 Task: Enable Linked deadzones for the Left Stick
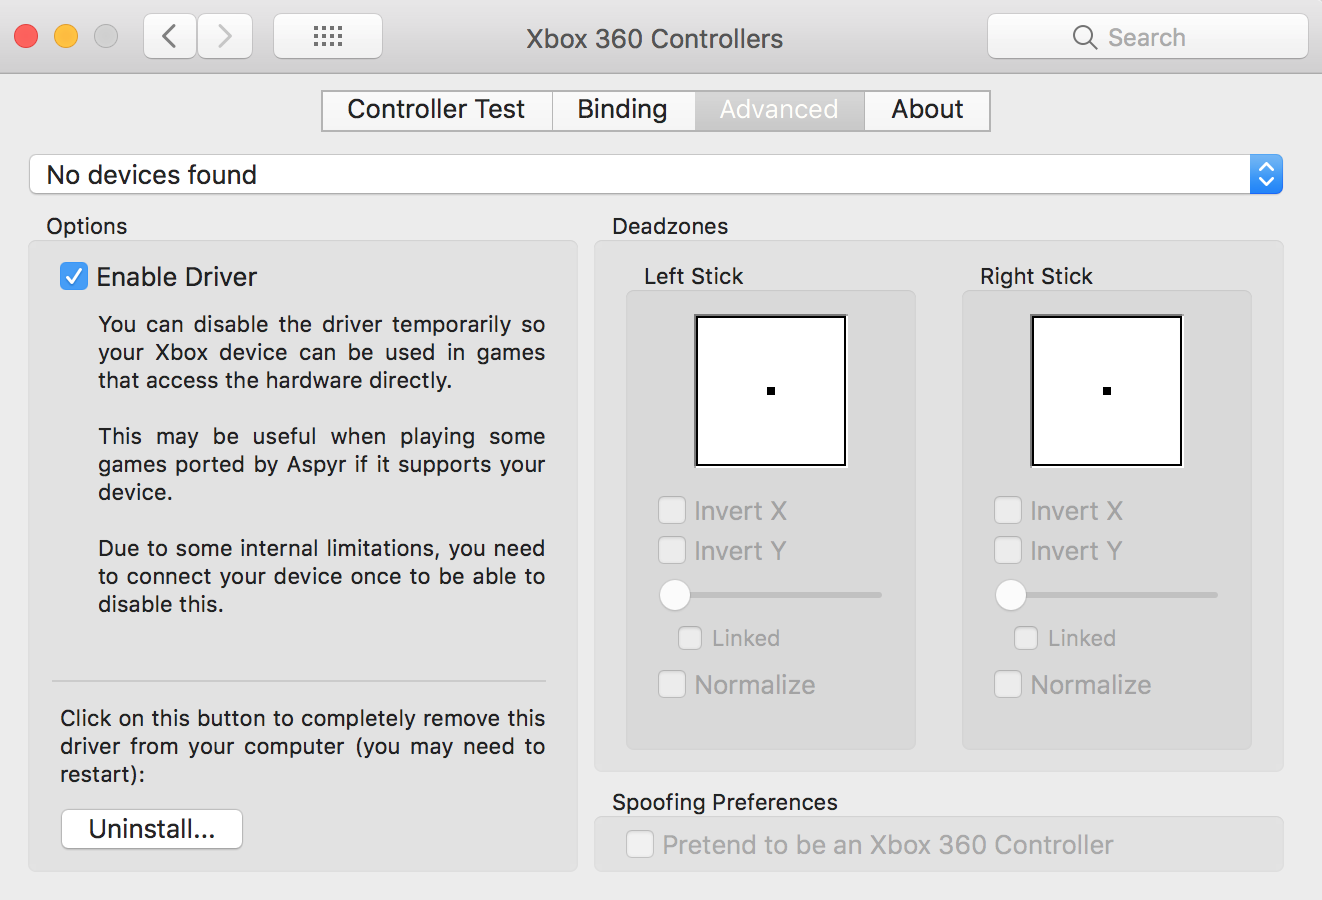tap(690, 638)
